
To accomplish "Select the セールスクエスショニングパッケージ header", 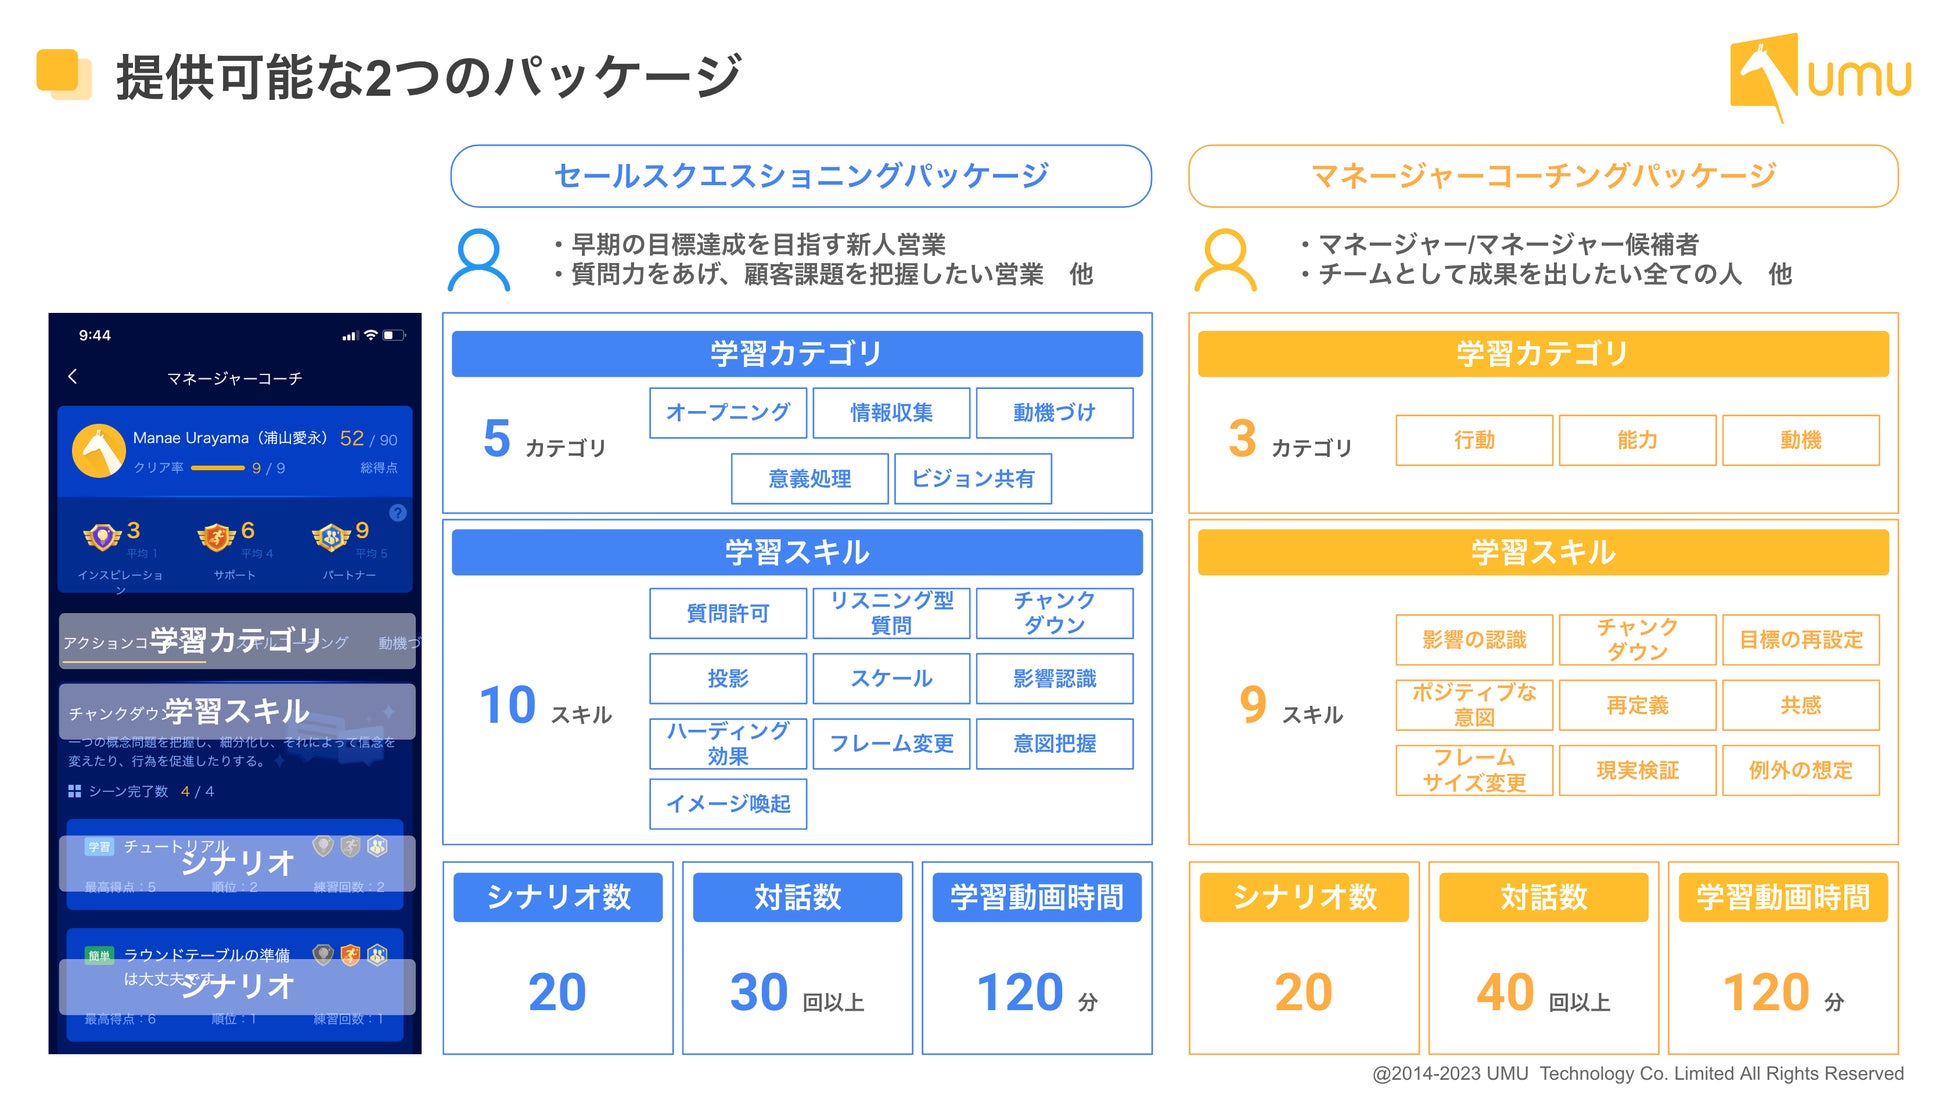I will point(801,176).
